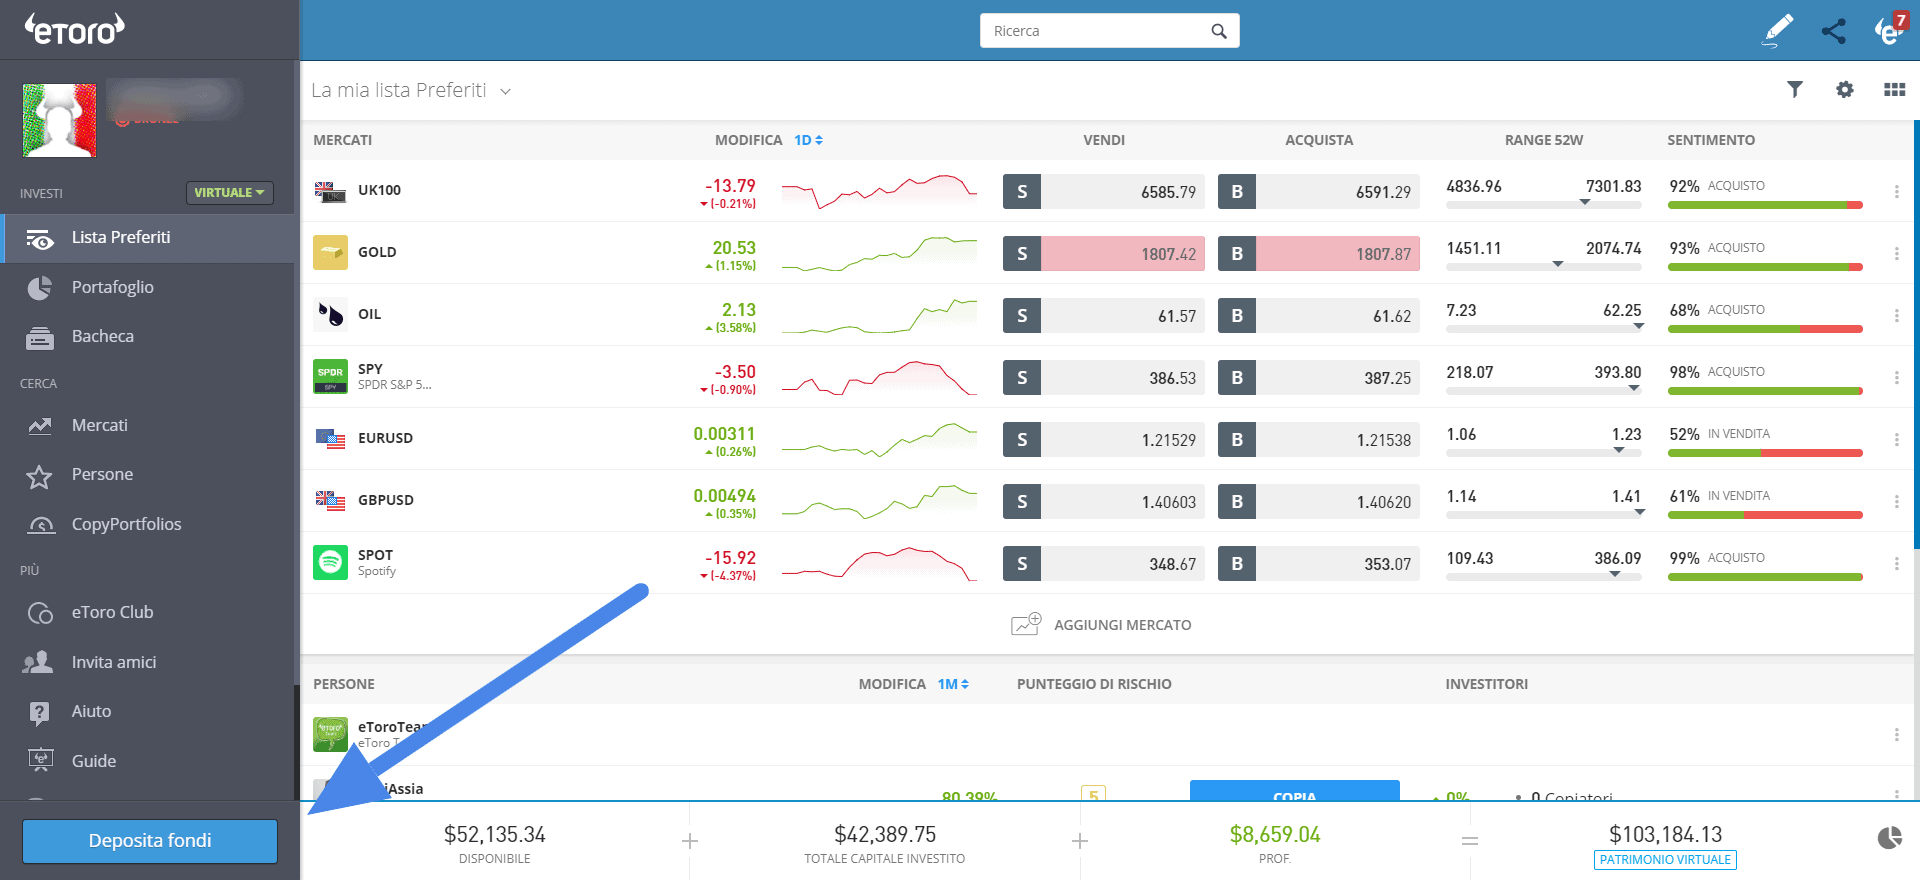This screenshot has height=880, width=1920.
Task: Change the 1M people timeframe selector
Action: [953, 684]
